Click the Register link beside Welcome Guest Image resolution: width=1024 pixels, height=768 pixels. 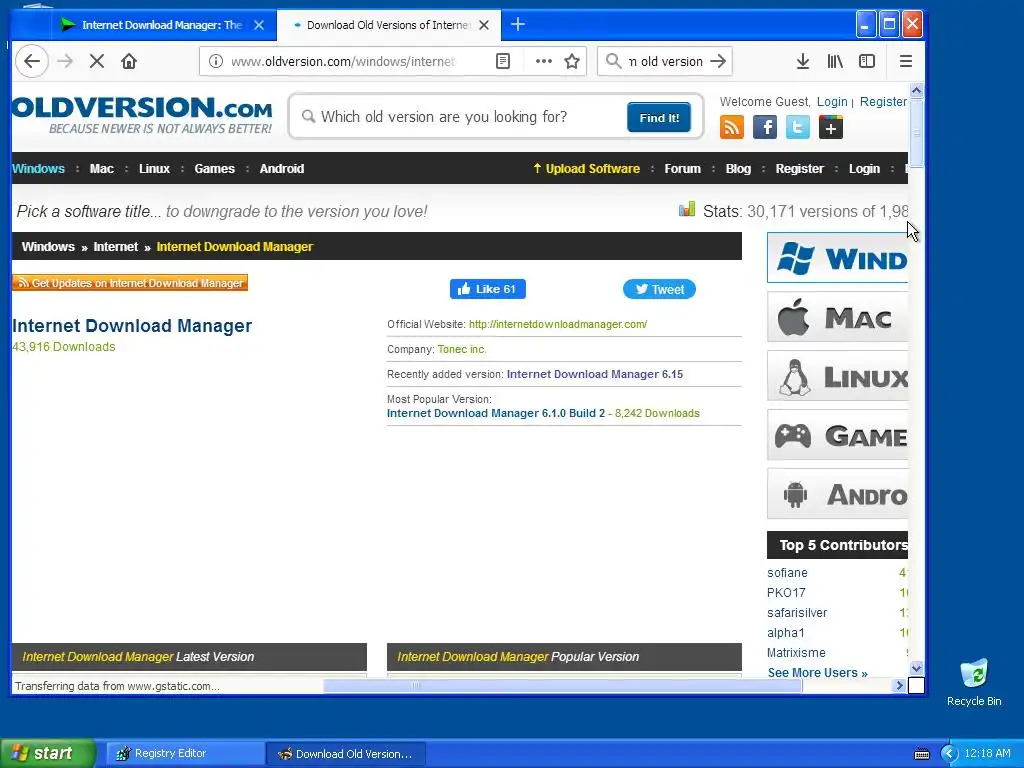883,102
